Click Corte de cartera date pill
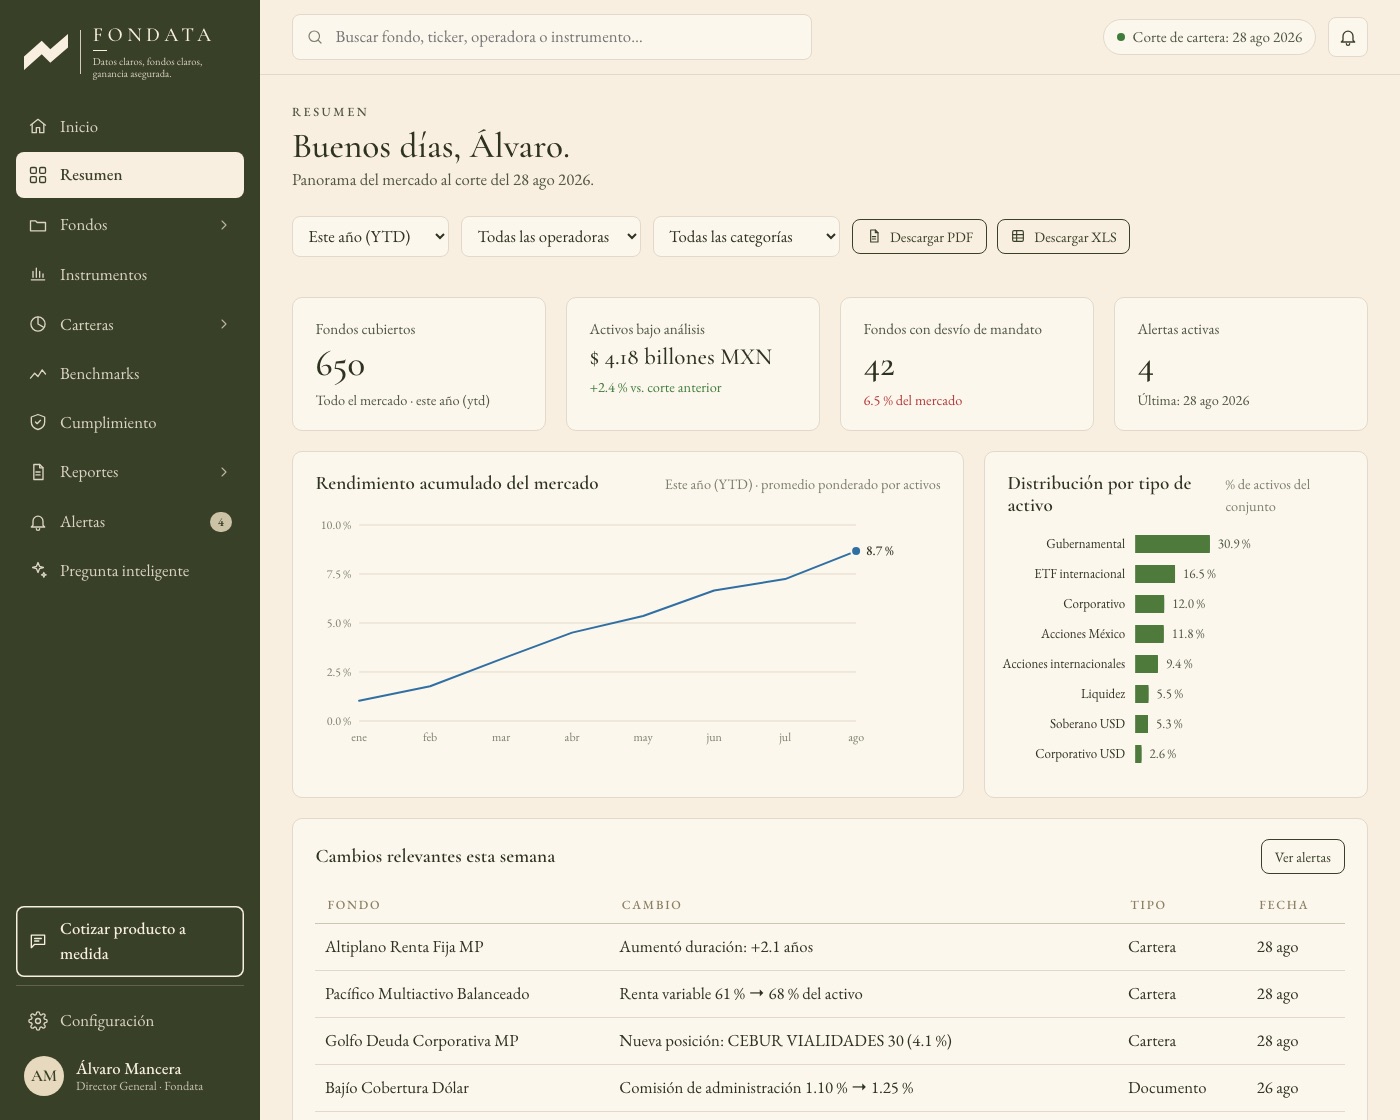 [x=1209, y=37]
